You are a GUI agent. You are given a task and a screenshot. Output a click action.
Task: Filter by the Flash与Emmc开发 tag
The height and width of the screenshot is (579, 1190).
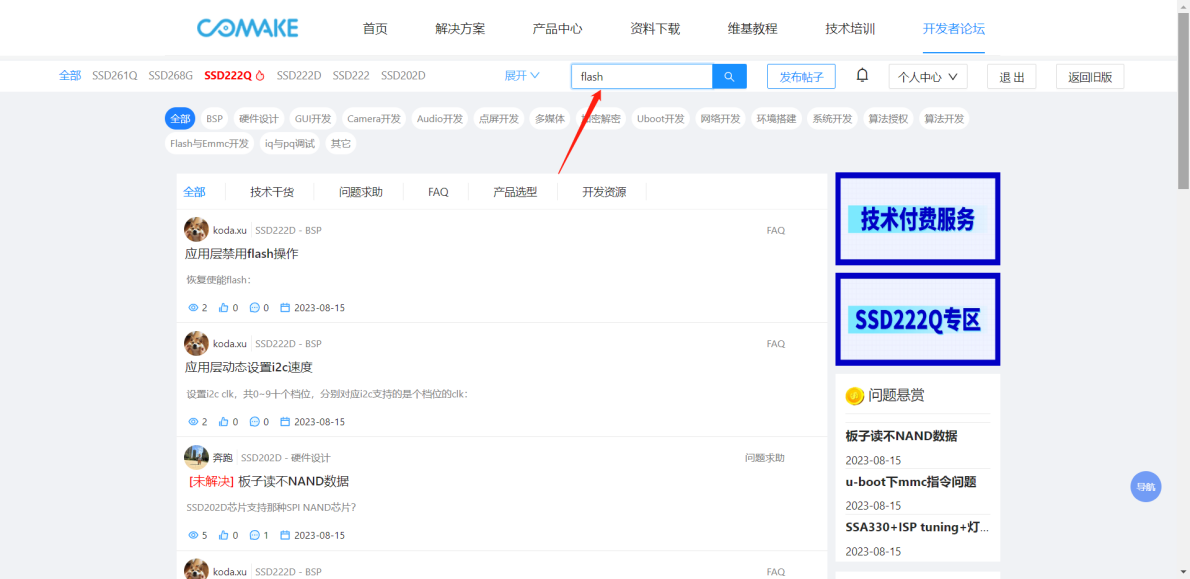pyautogui.click(x=209, y=144)
